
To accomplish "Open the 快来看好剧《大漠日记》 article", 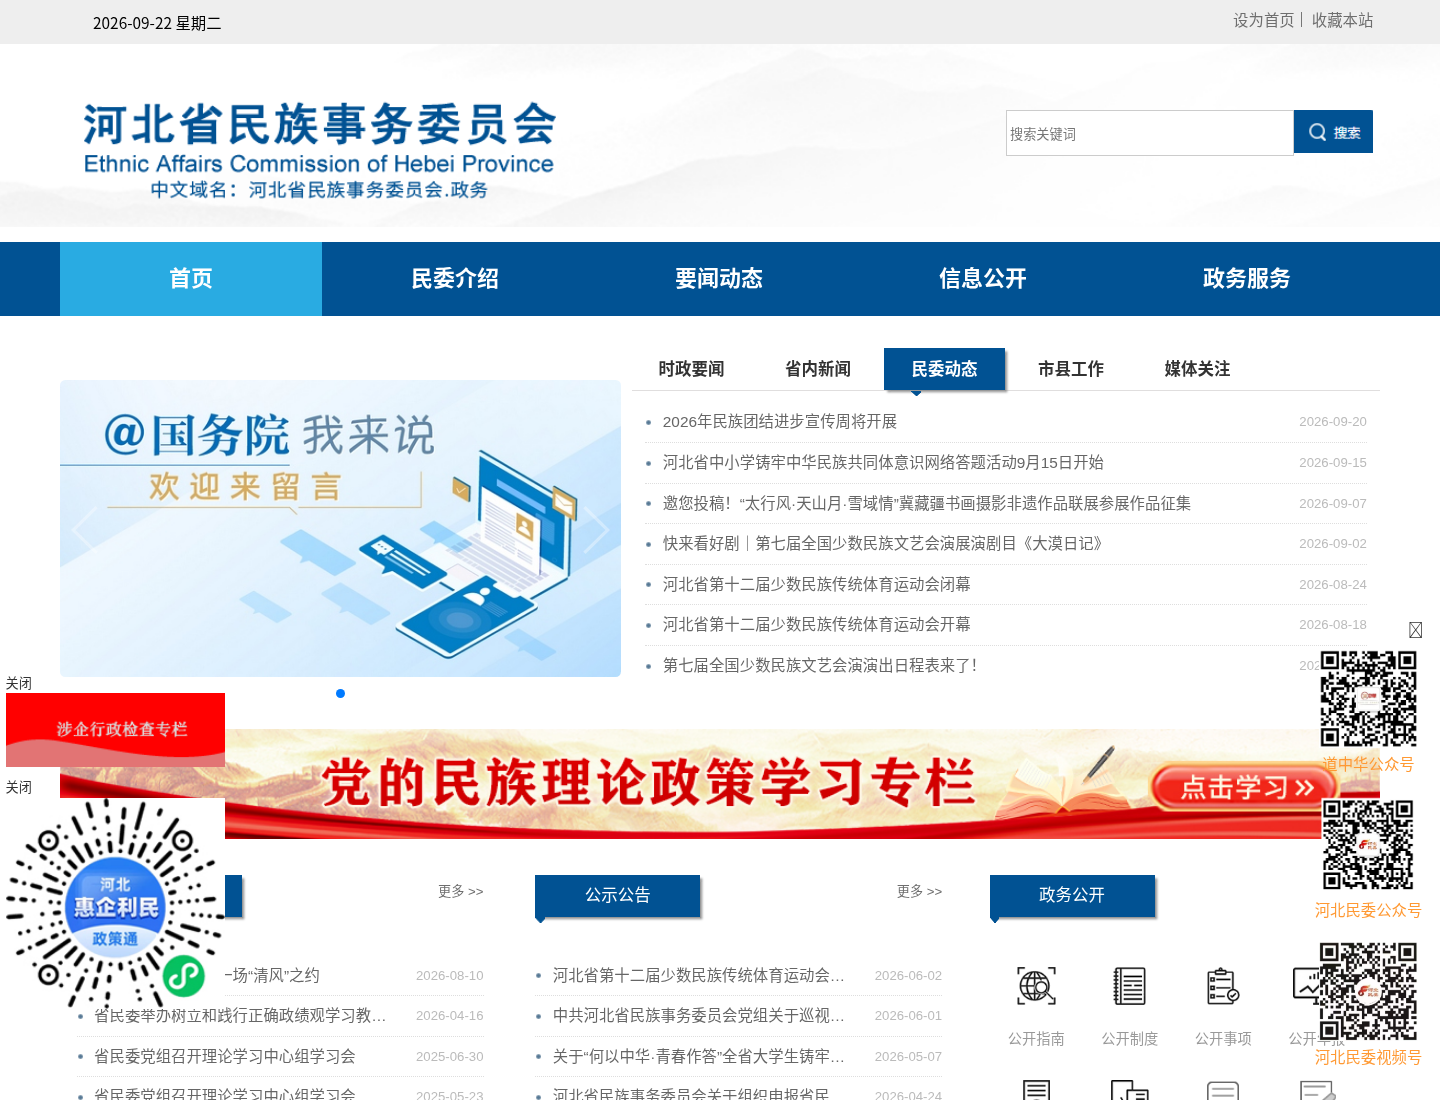I will (x=885, y=544).
